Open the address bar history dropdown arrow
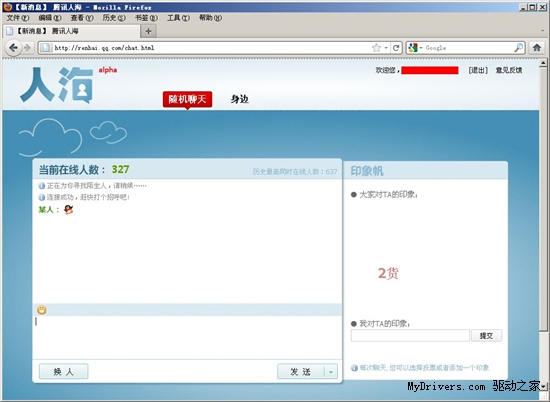 tap(386, 48)
